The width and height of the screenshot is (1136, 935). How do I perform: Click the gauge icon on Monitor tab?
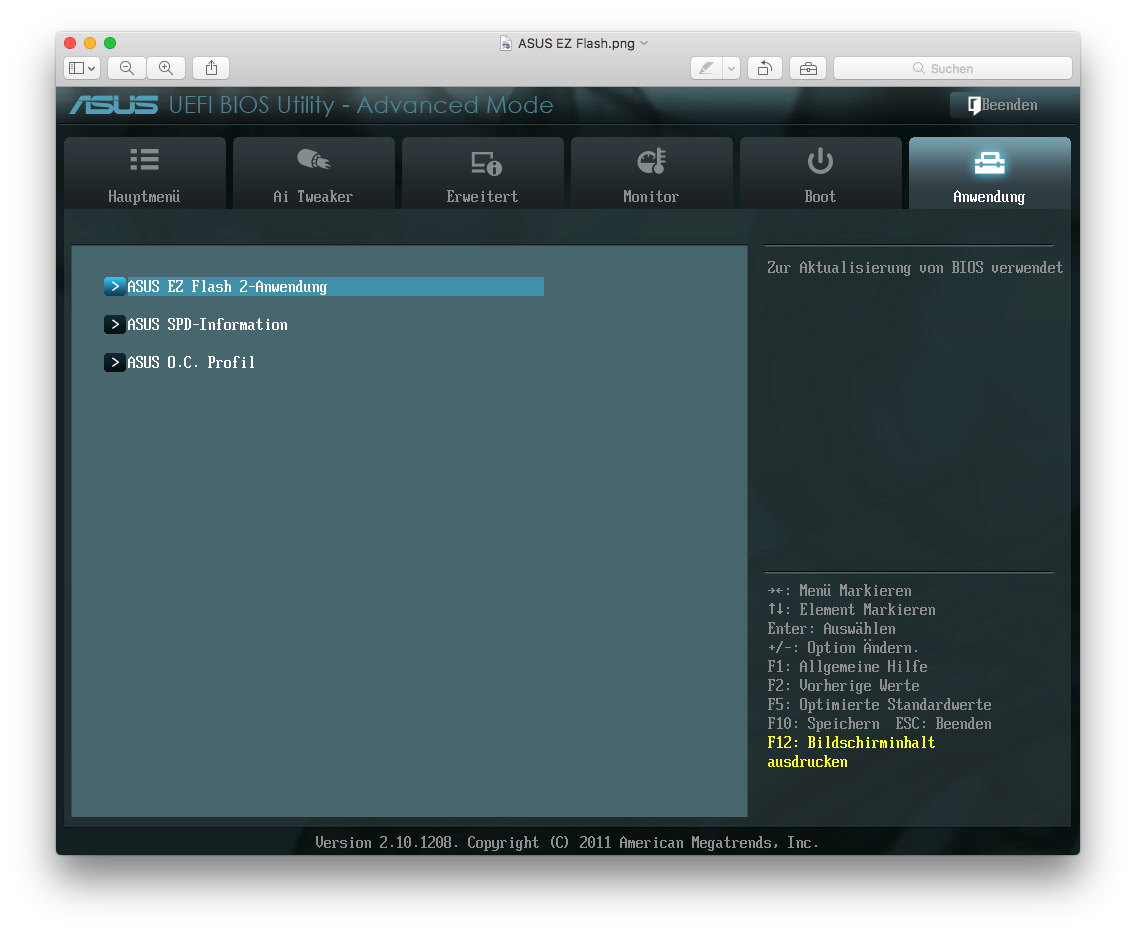coord(651,161)
